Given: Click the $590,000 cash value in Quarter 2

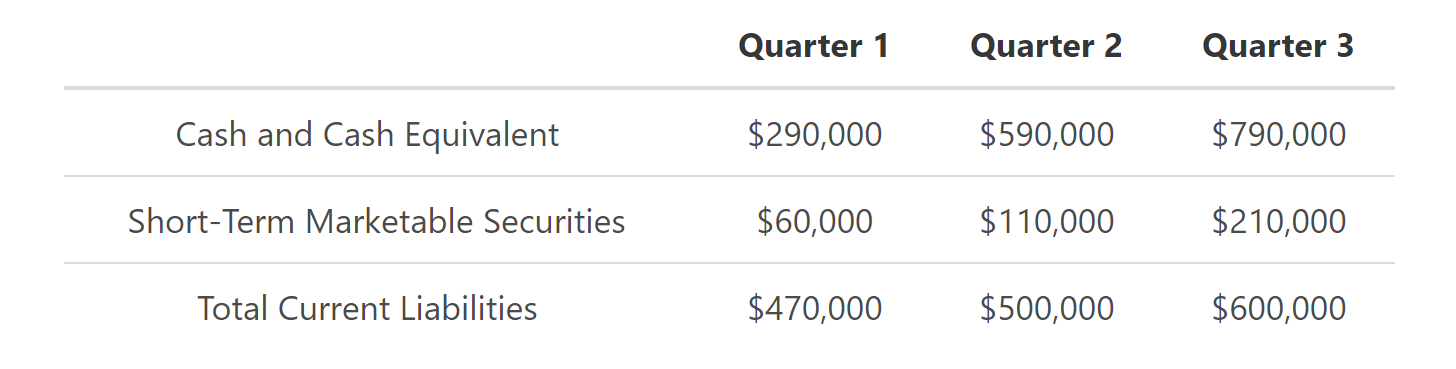Looking at the screenshot, I should [x=1047, y=134].
